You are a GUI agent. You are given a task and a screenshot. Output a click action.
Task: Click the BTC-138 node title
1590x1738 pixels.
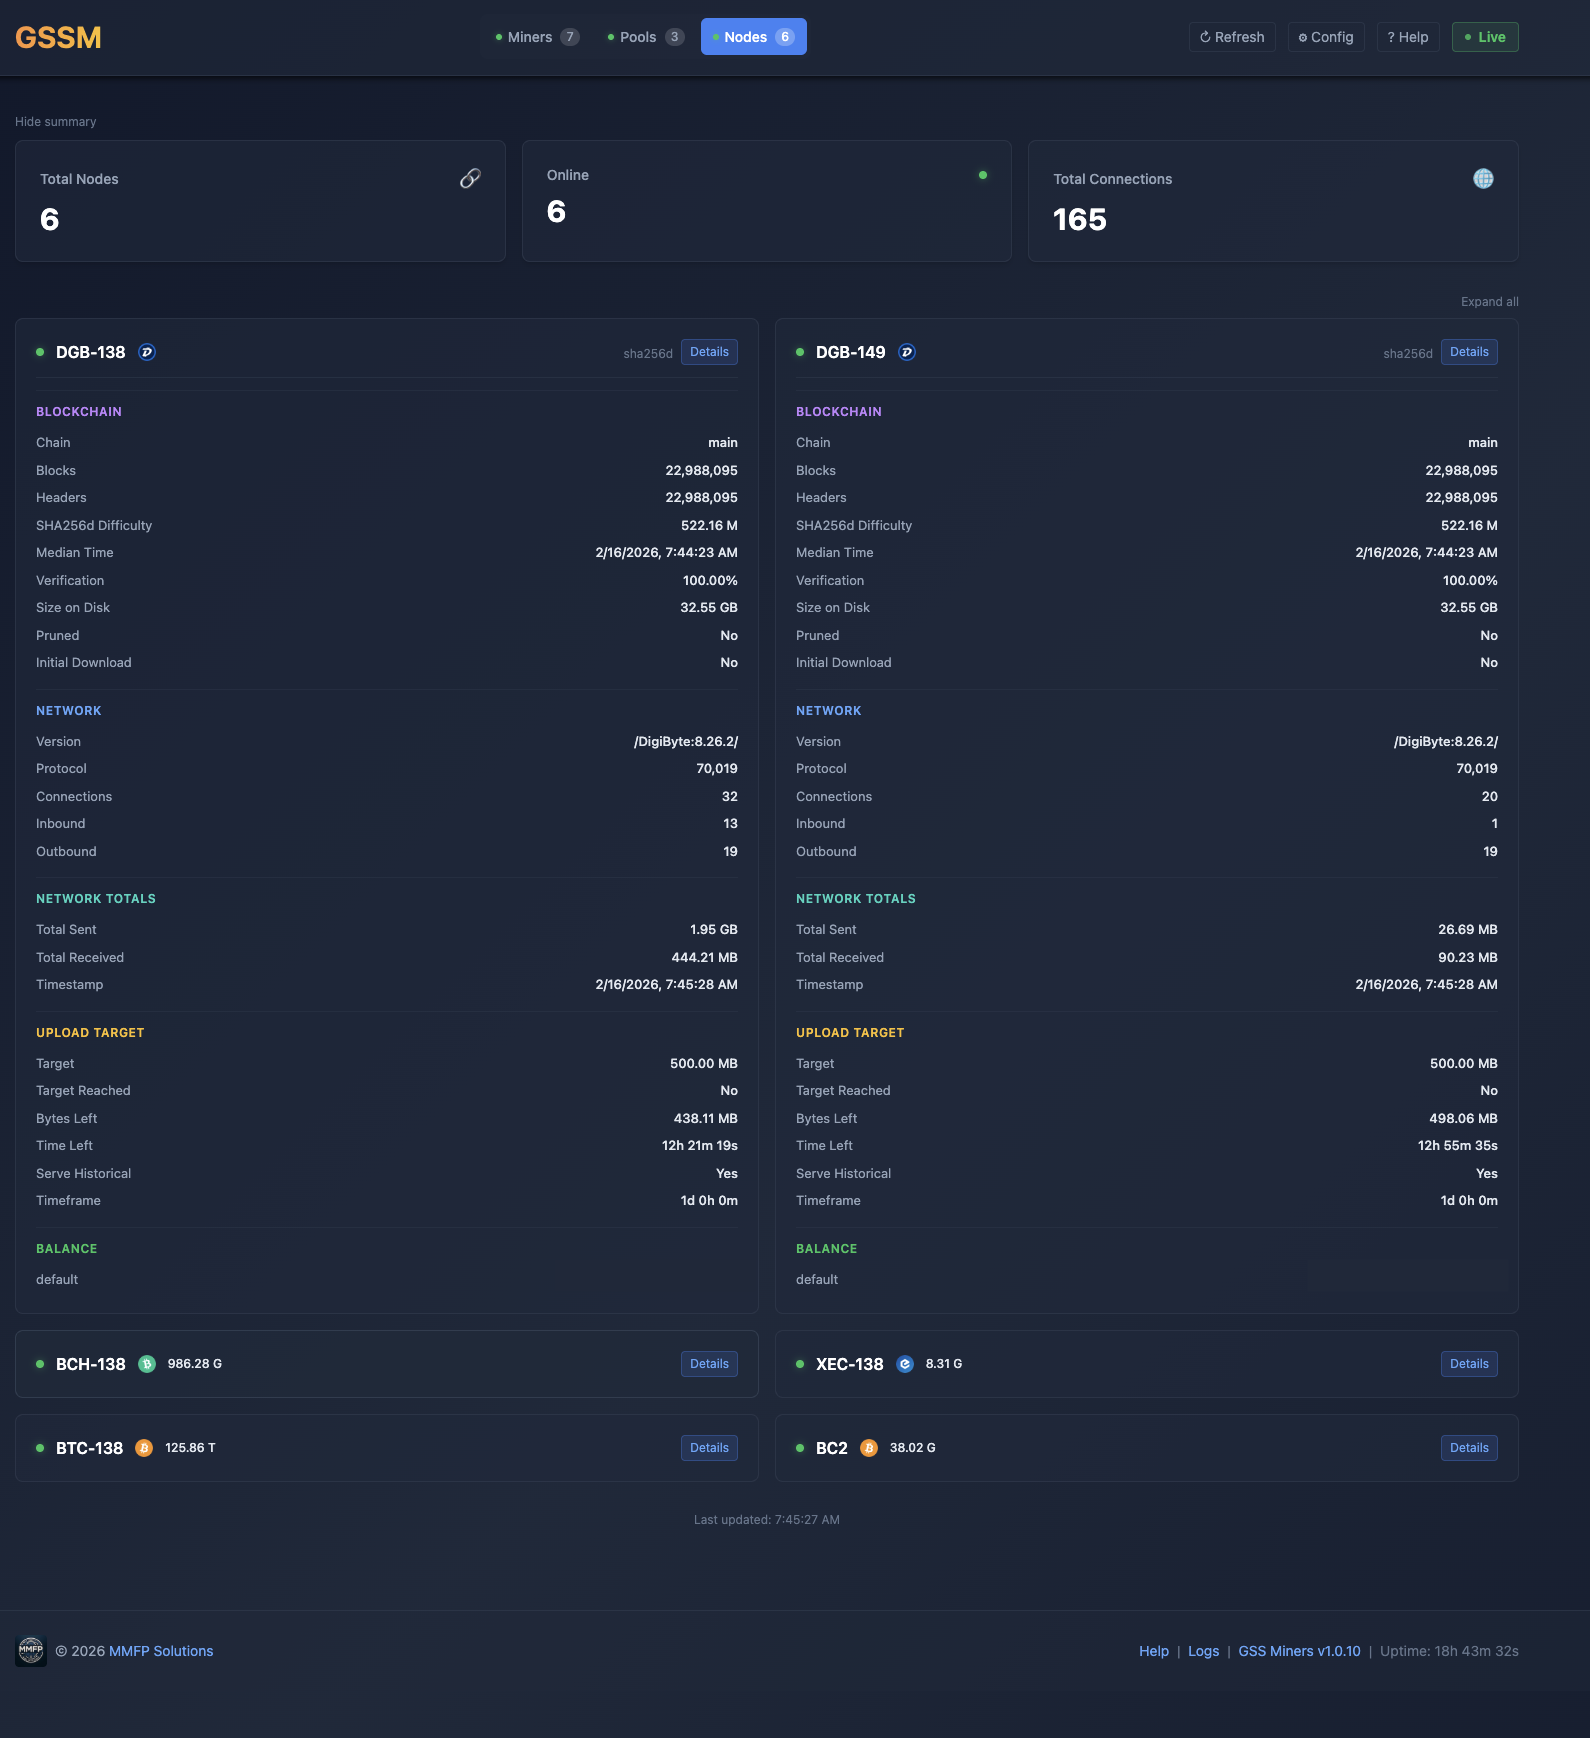coord(90,1448)
